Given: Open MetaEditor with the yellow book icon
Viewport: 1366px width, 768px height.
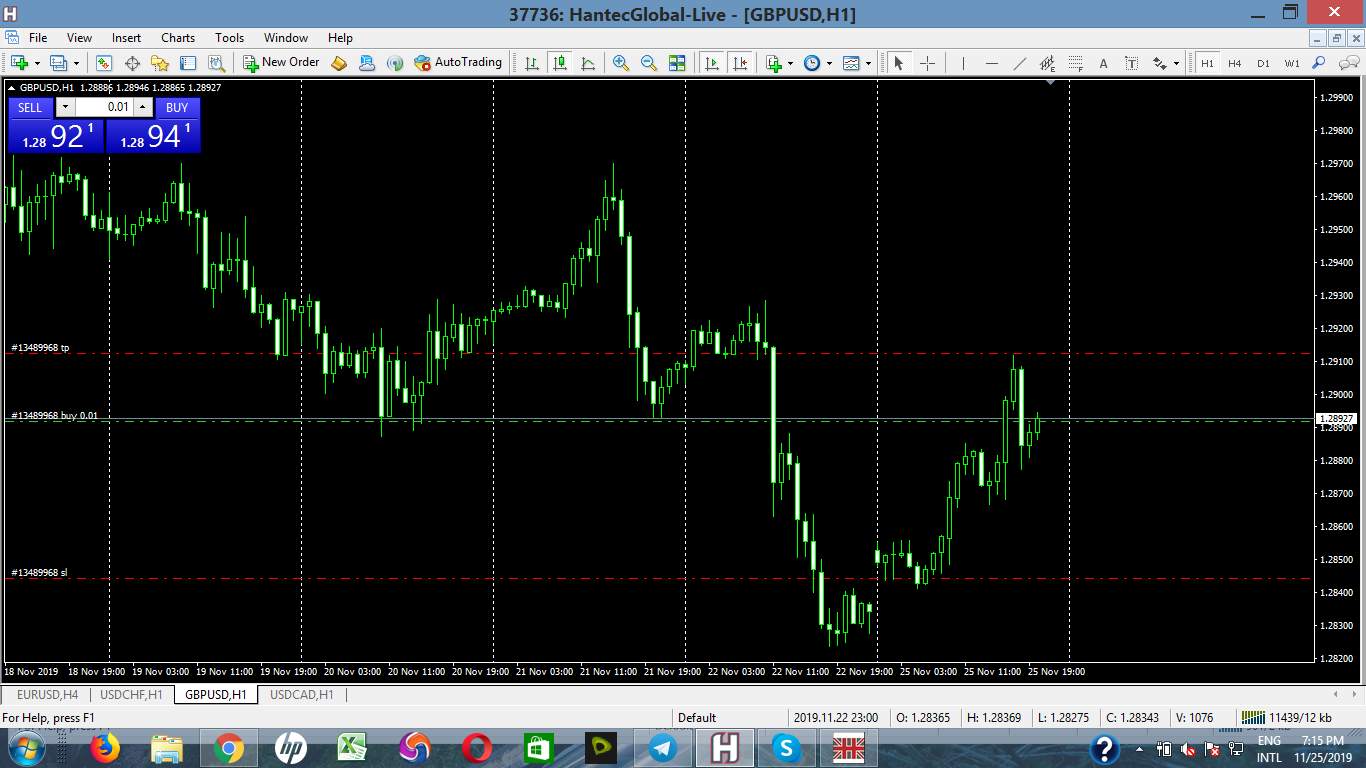Looking at the screenshot, I should (339, 63).
